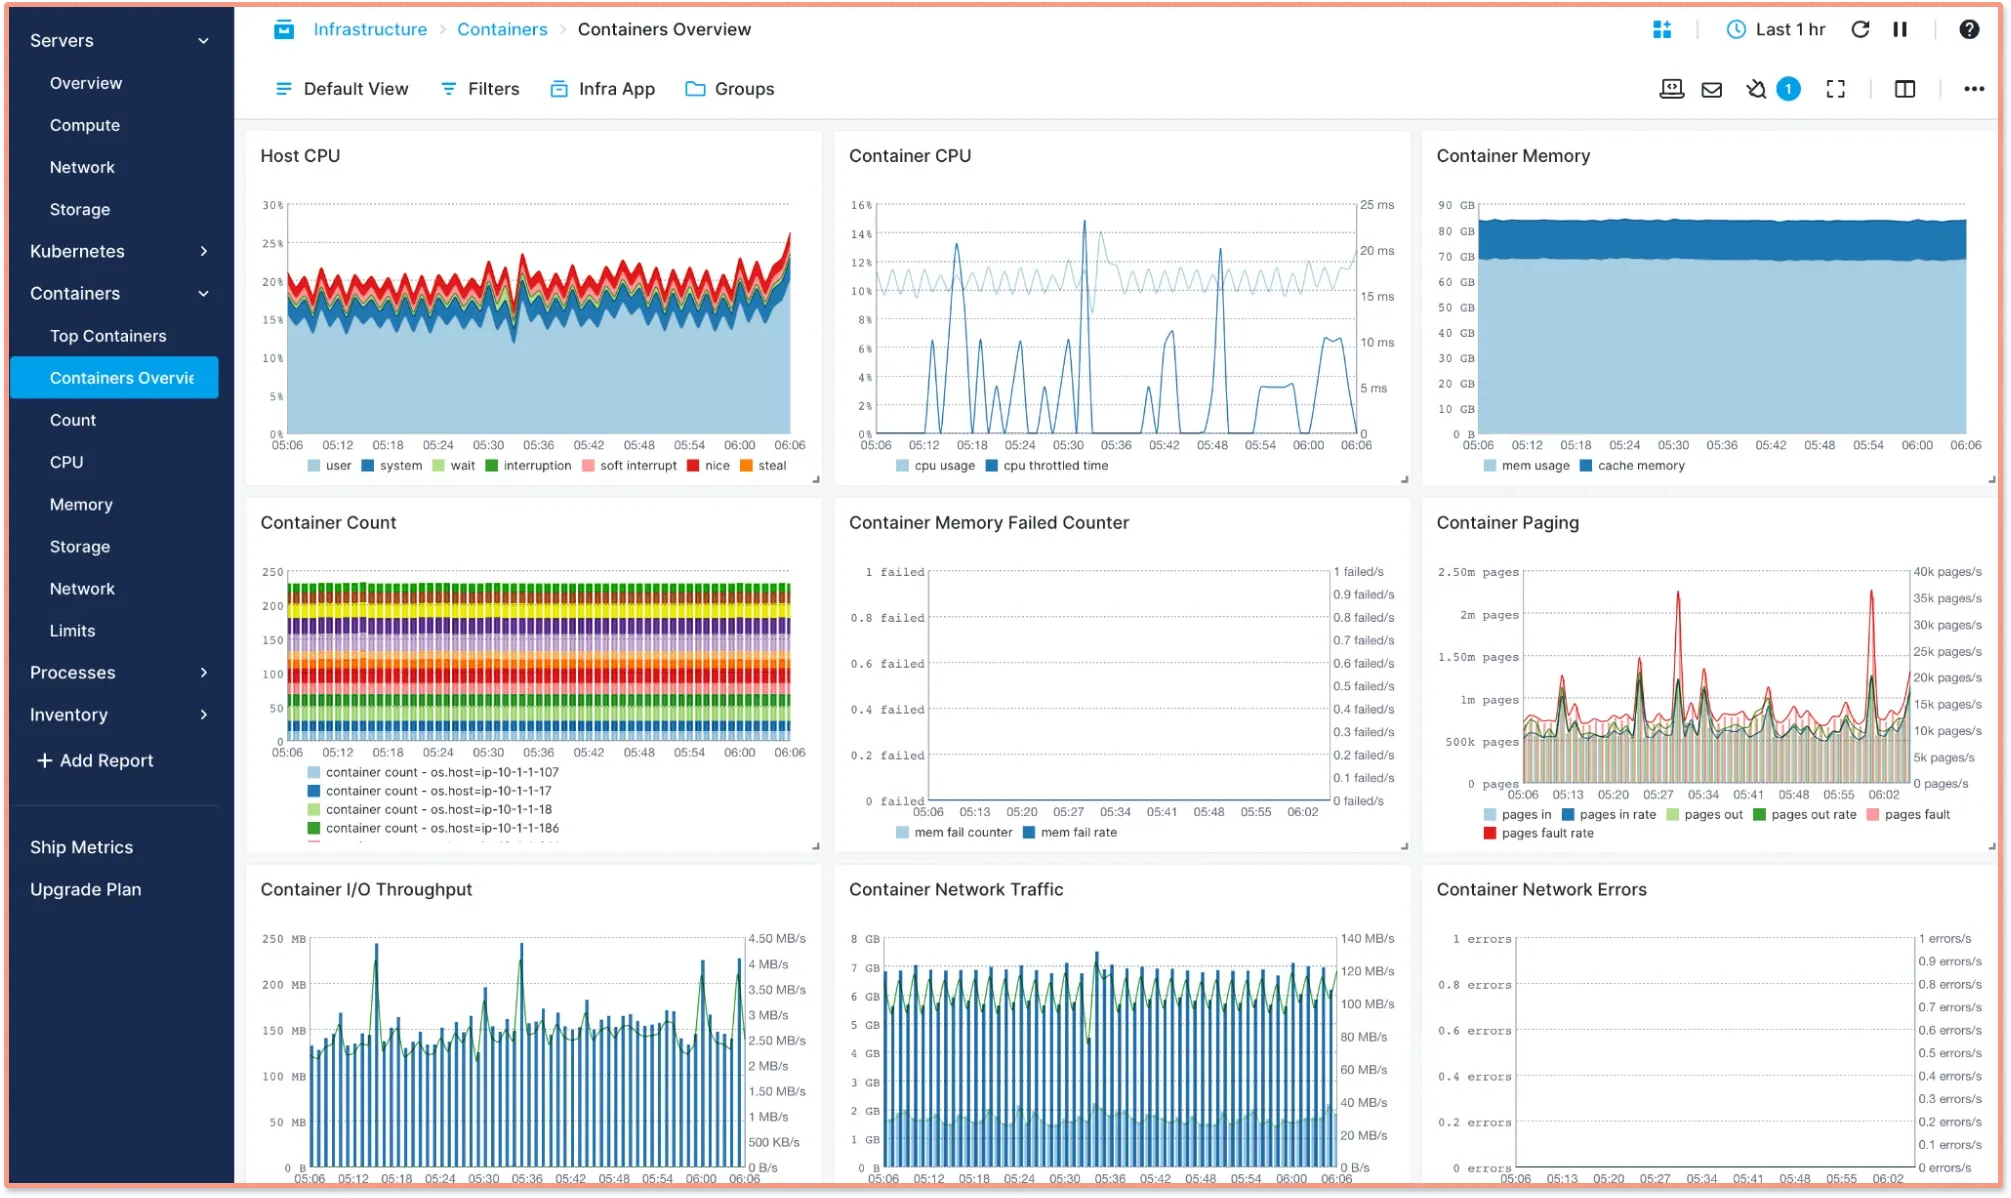This screenshot has width=2011, height=1198.
Task: Enter fullscreen mode via the fullscreen icon
Action: pyautogui.click(x=1835, y=89)
